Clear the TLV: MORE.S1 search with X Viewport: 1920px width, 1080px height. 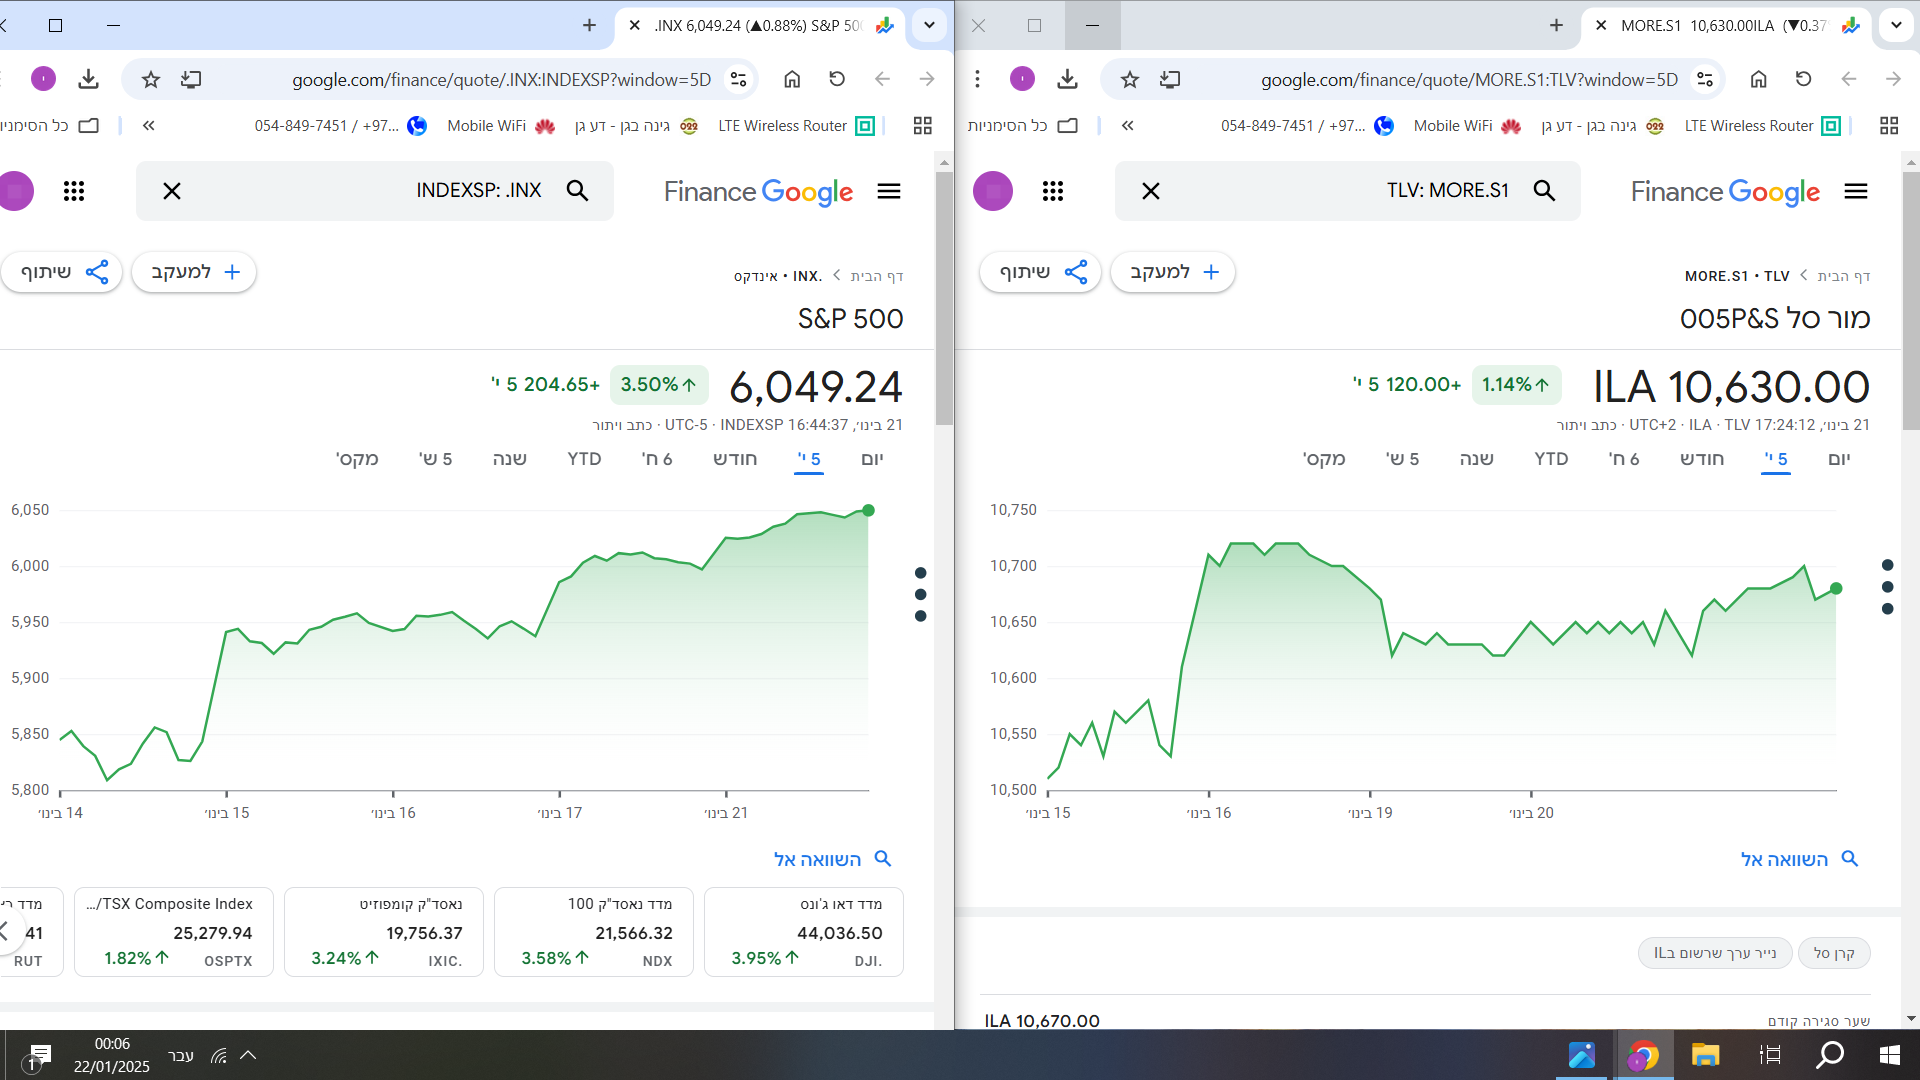click(1151, 191)
